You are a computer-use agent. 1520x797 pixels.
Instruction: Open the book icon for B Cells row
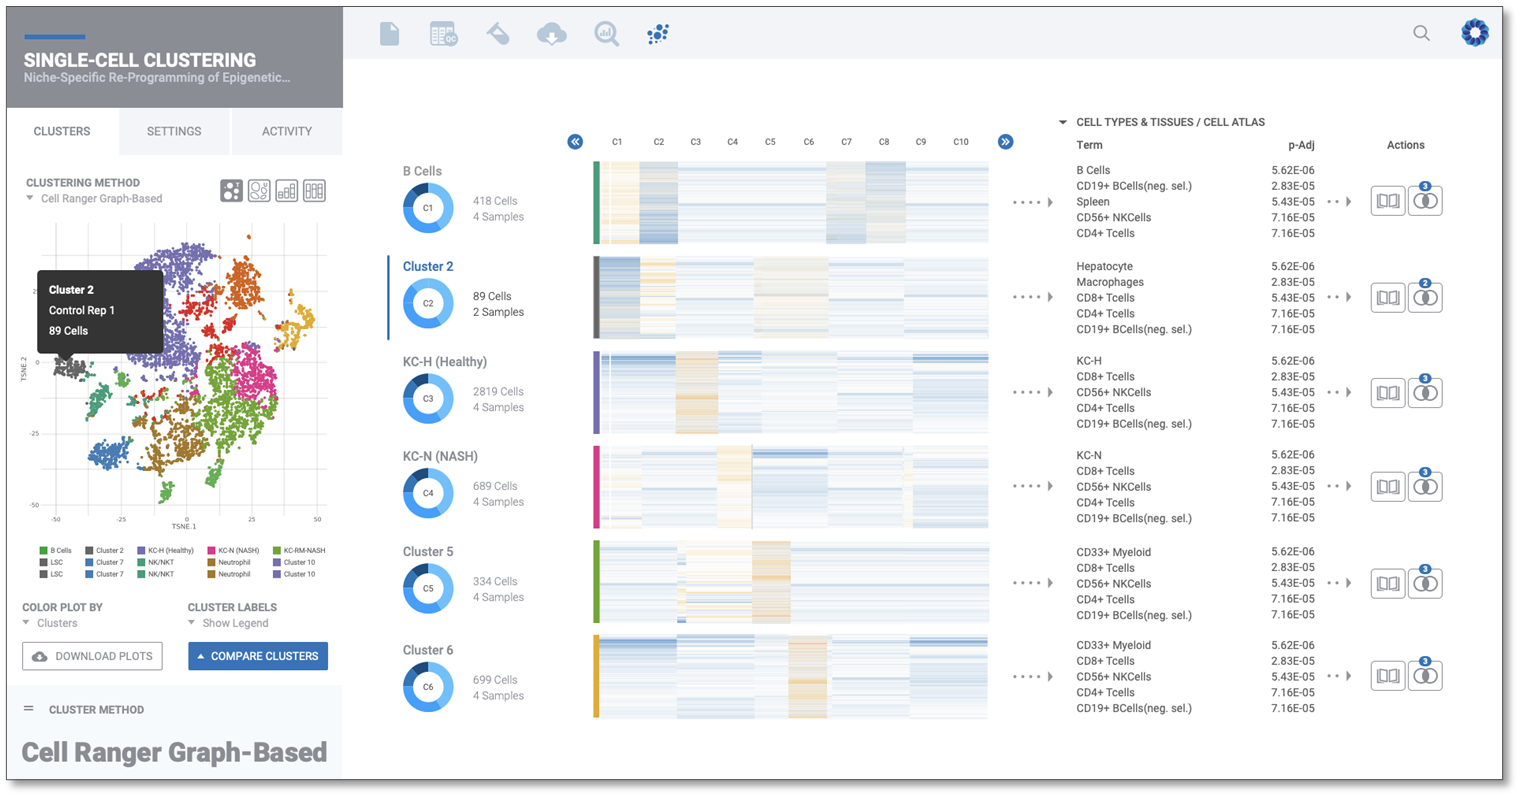click(1387, 201)
